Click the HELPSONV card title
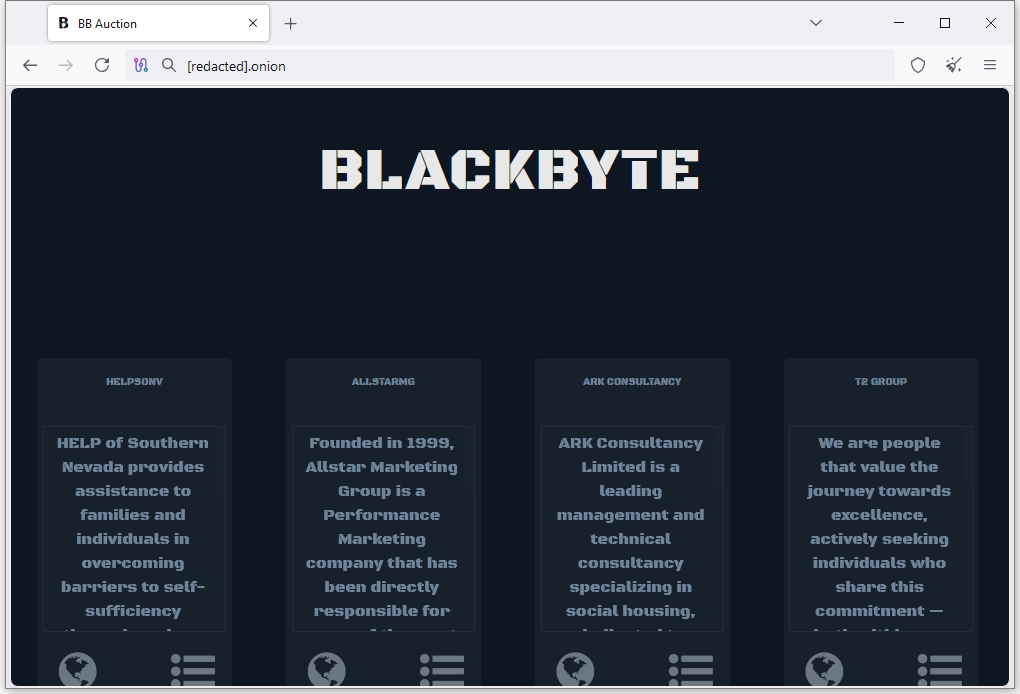This screenshot has height=694, width=1020. 135,382
